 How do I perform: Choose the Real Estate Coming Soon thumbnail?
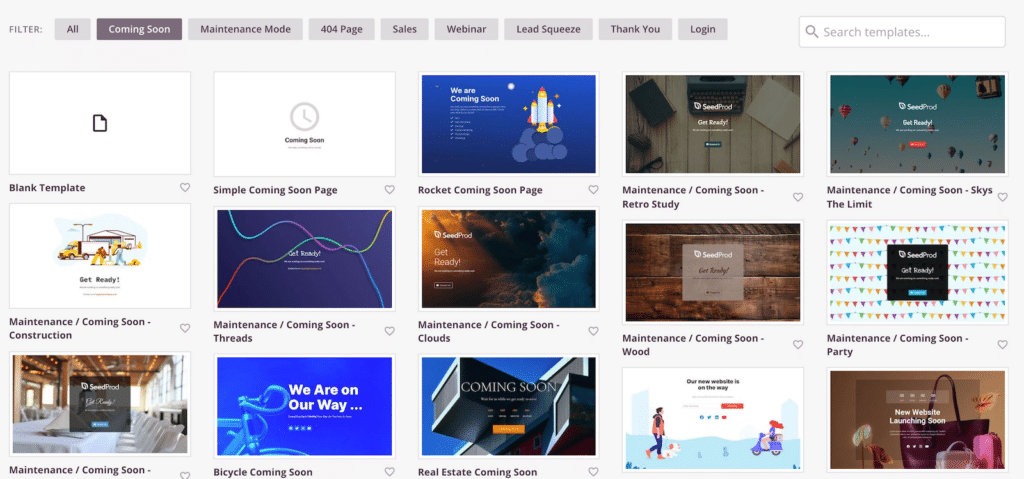pos(509,406)
